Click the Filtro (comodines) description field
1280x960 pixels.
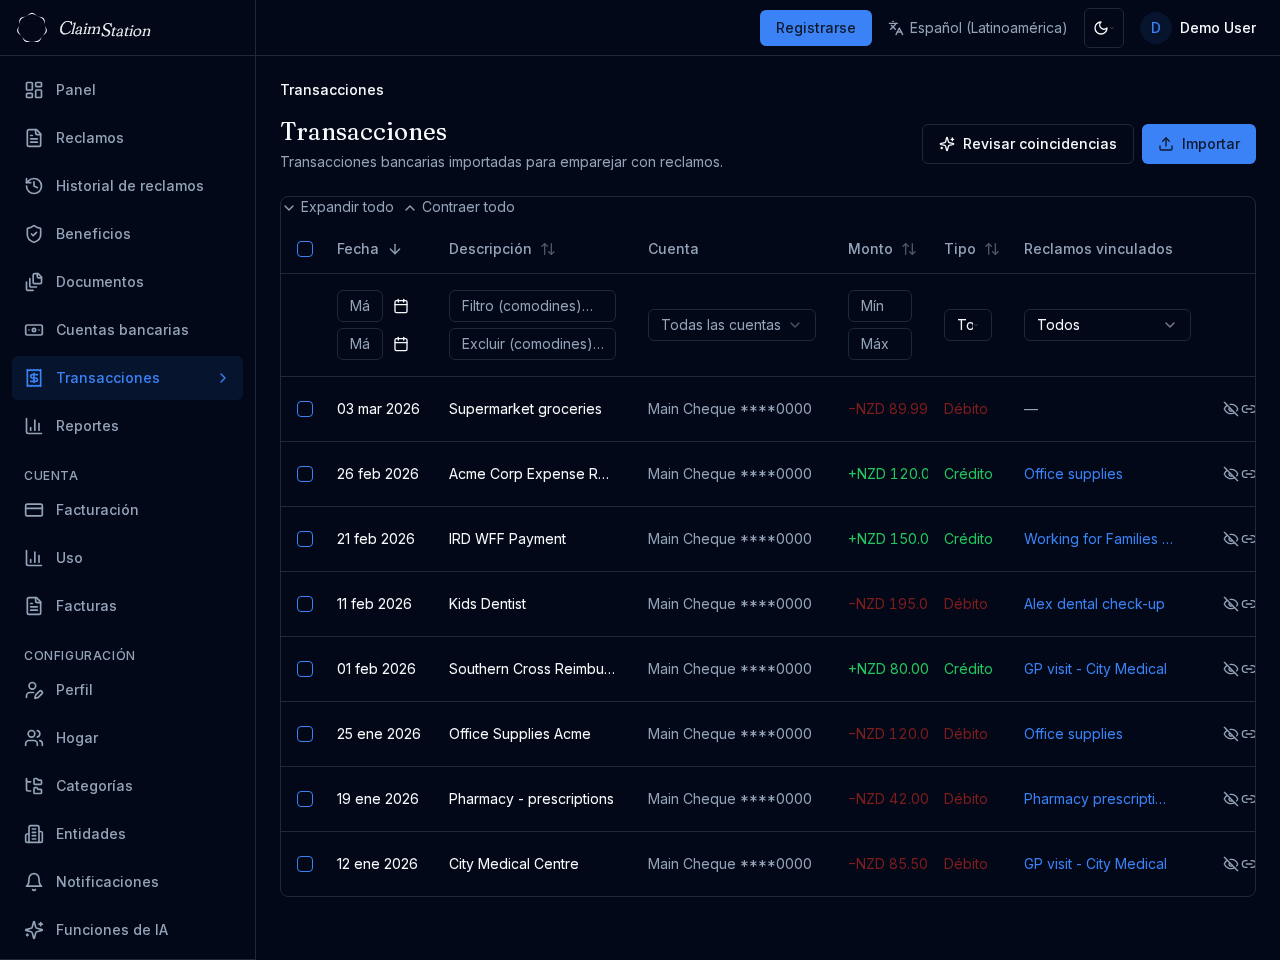pos(531,306)
